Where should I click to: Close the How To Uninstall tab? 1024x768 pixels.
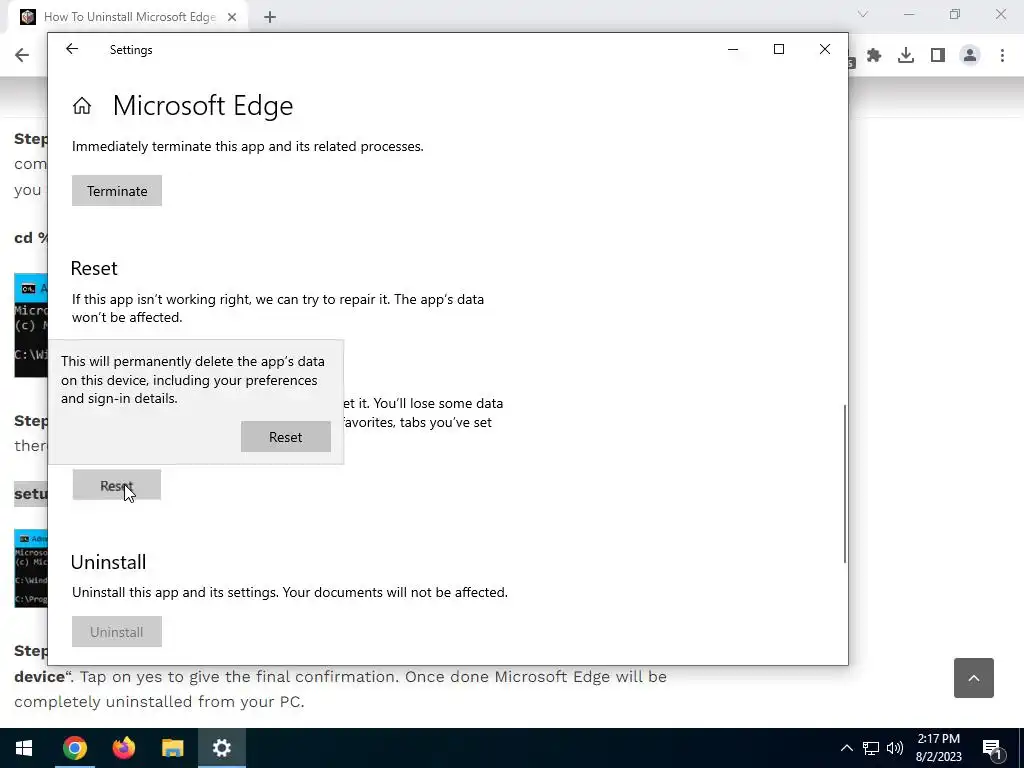coord(232,17)
